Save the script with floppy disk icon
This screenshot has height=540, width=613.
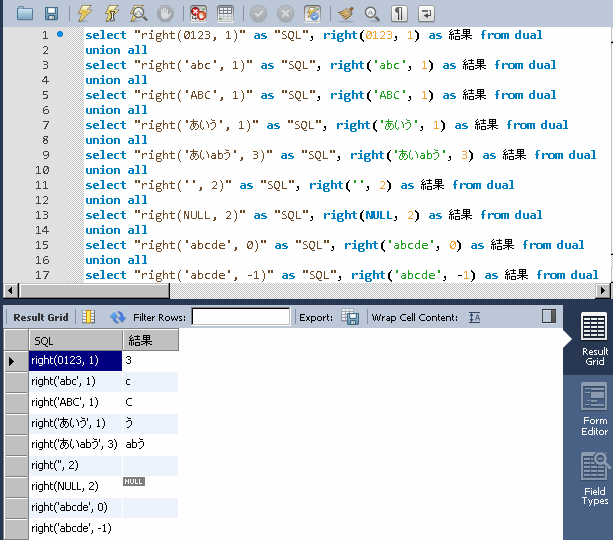(51, 14)
